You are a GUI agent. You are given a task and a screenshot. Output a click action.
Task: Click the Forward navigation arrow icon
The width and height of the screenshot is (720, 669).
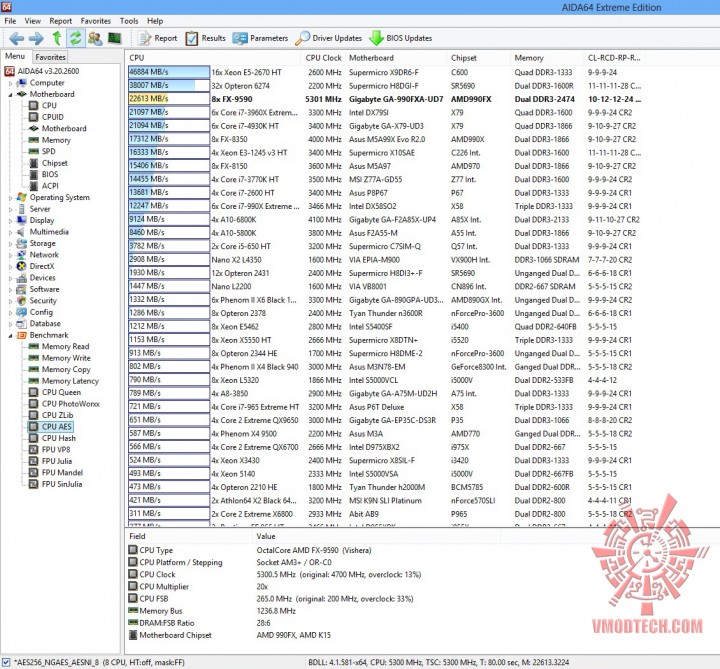[36, 38]
